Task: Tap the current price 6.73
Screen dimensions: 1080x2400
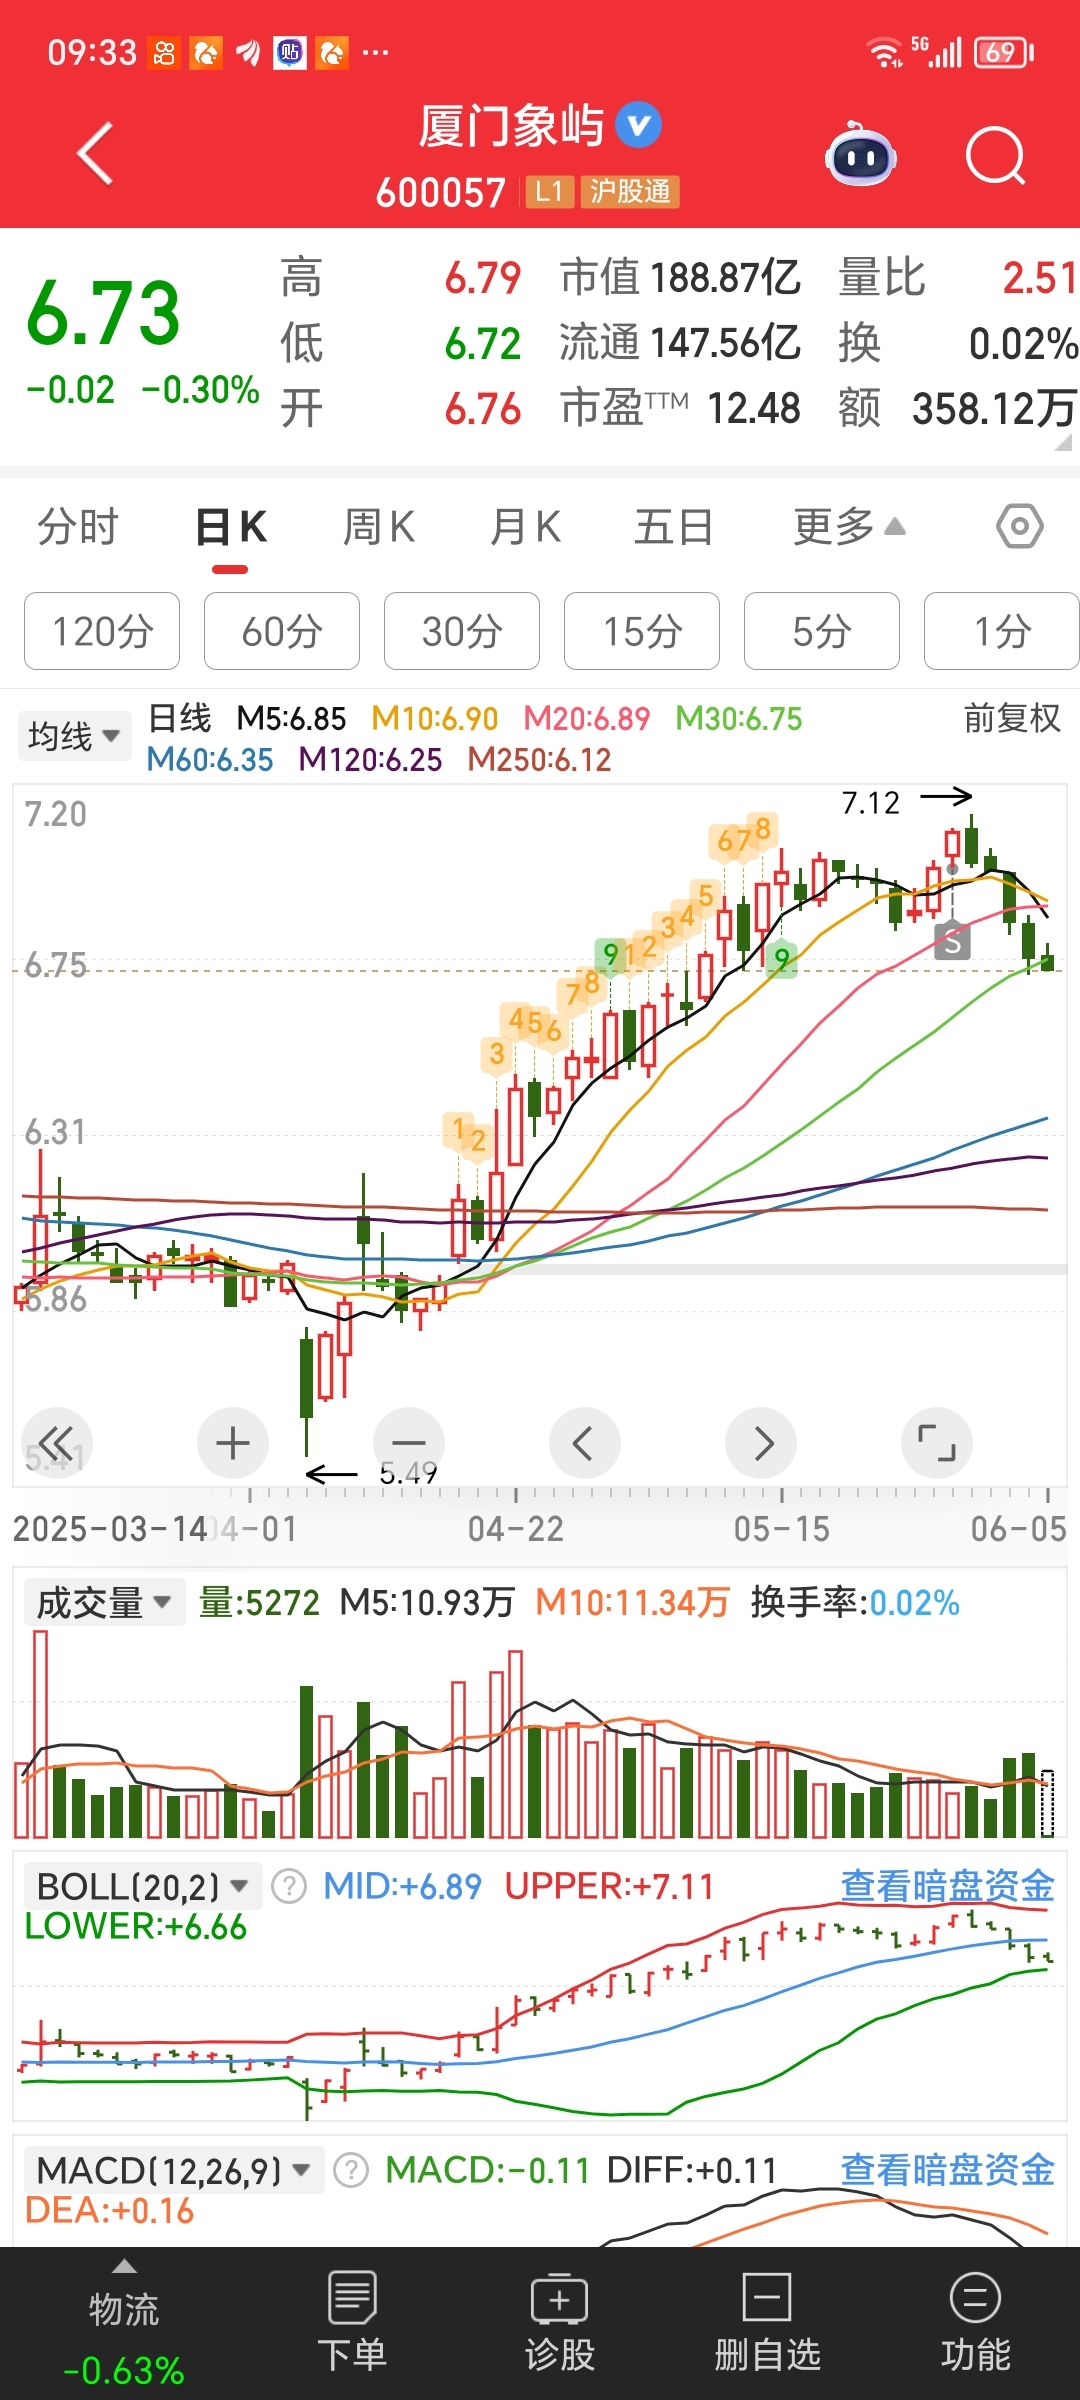Action: tap(103, 313)
